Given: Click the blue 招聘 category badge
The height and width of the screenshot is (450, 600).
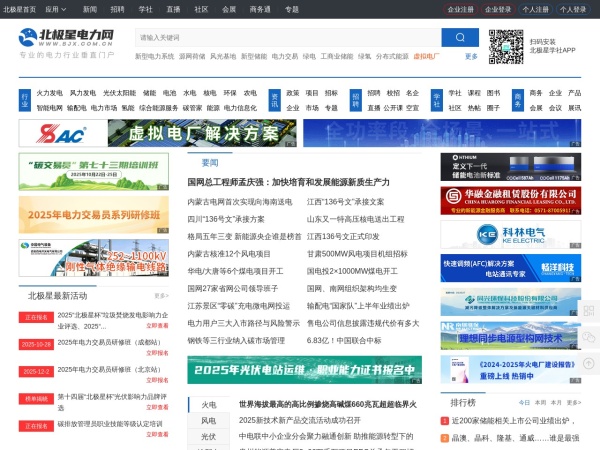Looking at the screenshot, I should (x=355, y=100).
